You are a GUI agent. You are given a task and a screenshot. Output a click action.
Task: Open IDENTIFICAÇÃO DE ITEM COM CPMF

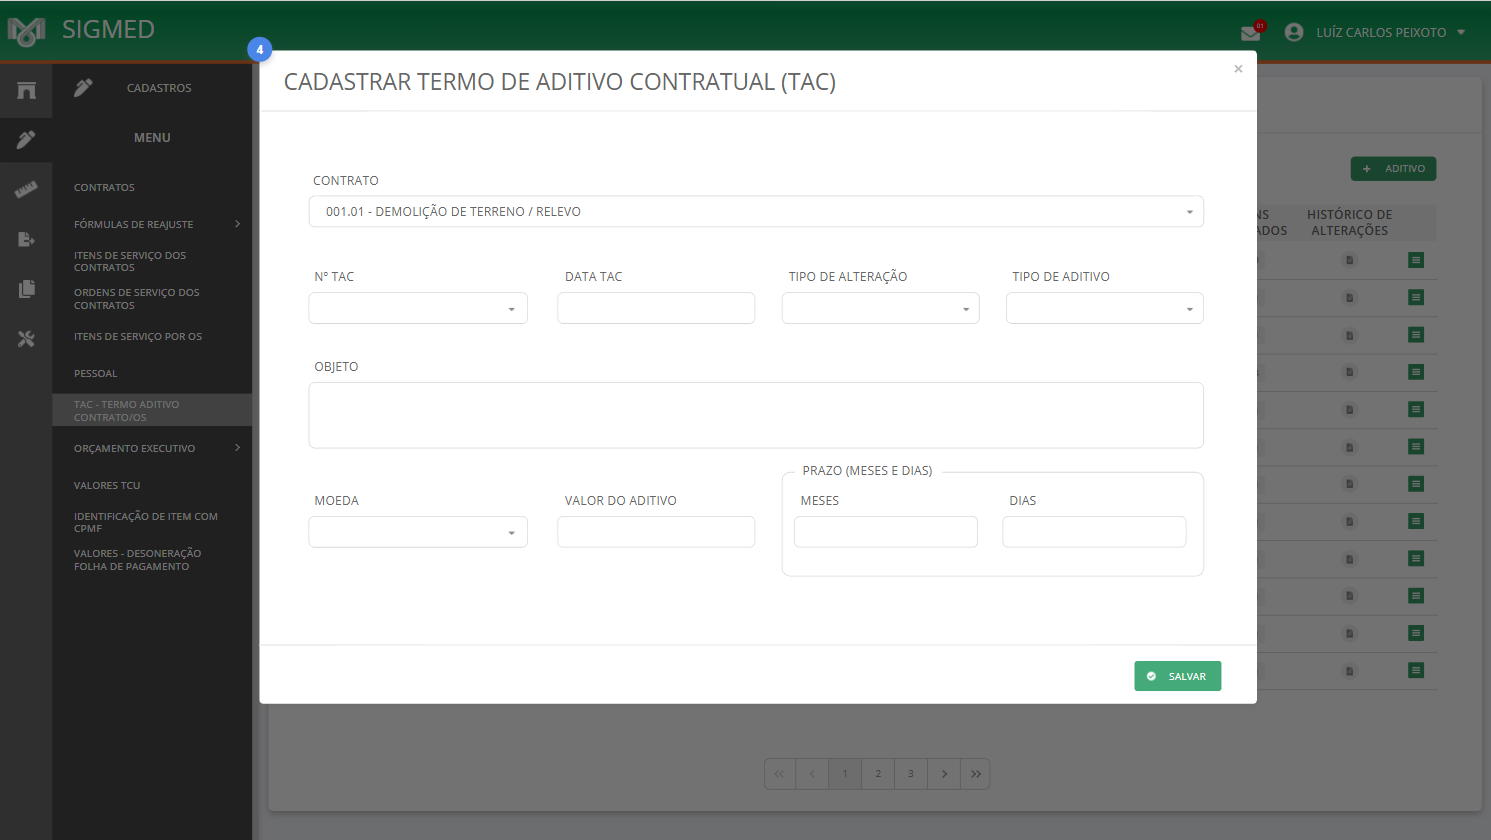tap(146, 522)
